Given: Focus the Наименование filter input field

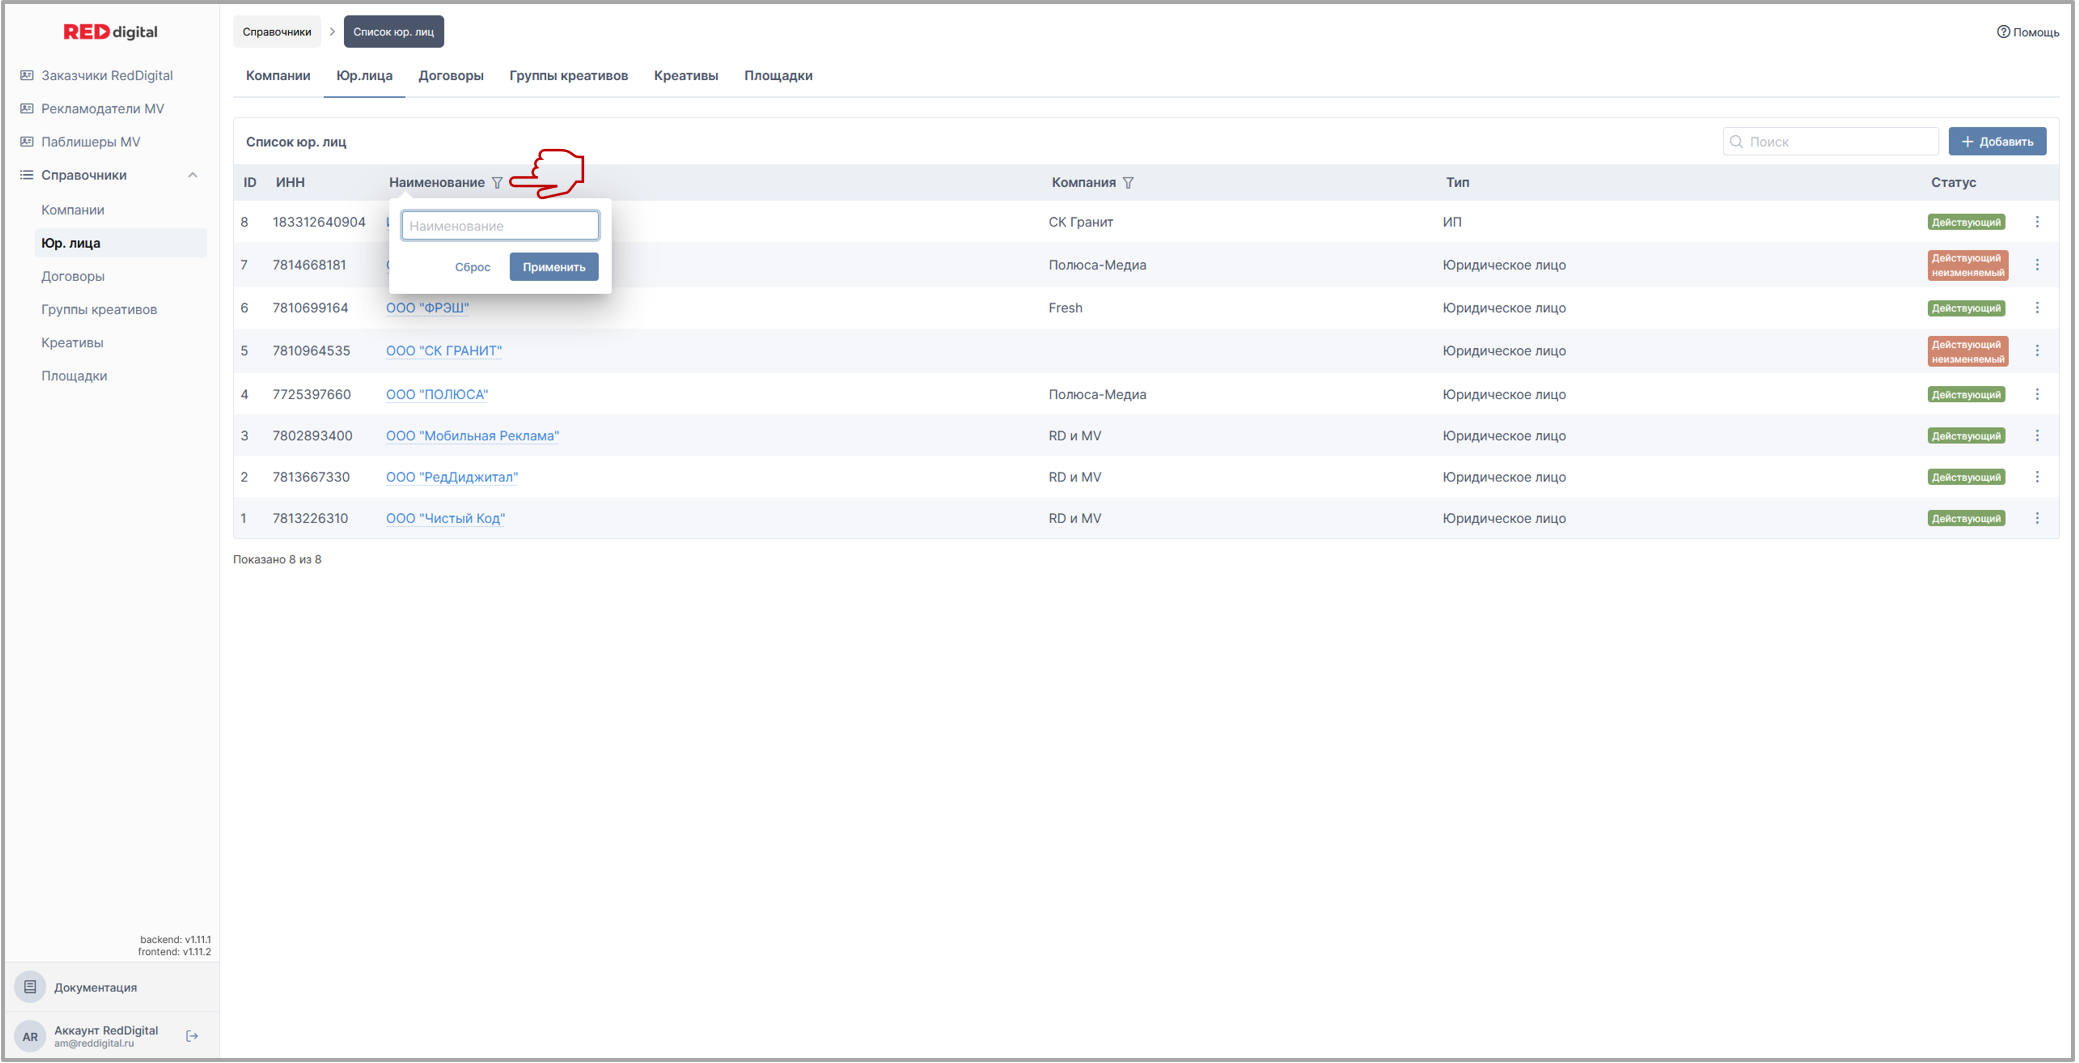Looking at the screenshot, I should [x=500, y=226].
